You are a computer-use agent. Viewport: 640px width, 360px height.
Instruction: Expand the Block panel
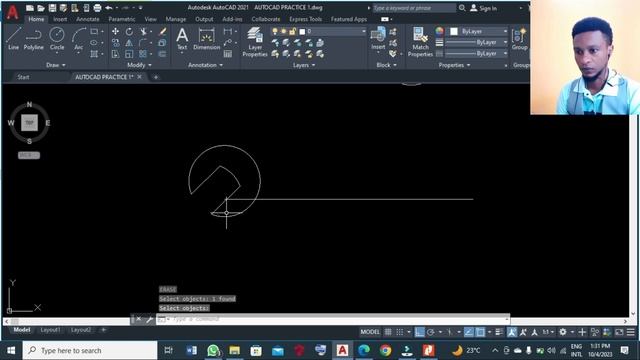coord(386,65)
